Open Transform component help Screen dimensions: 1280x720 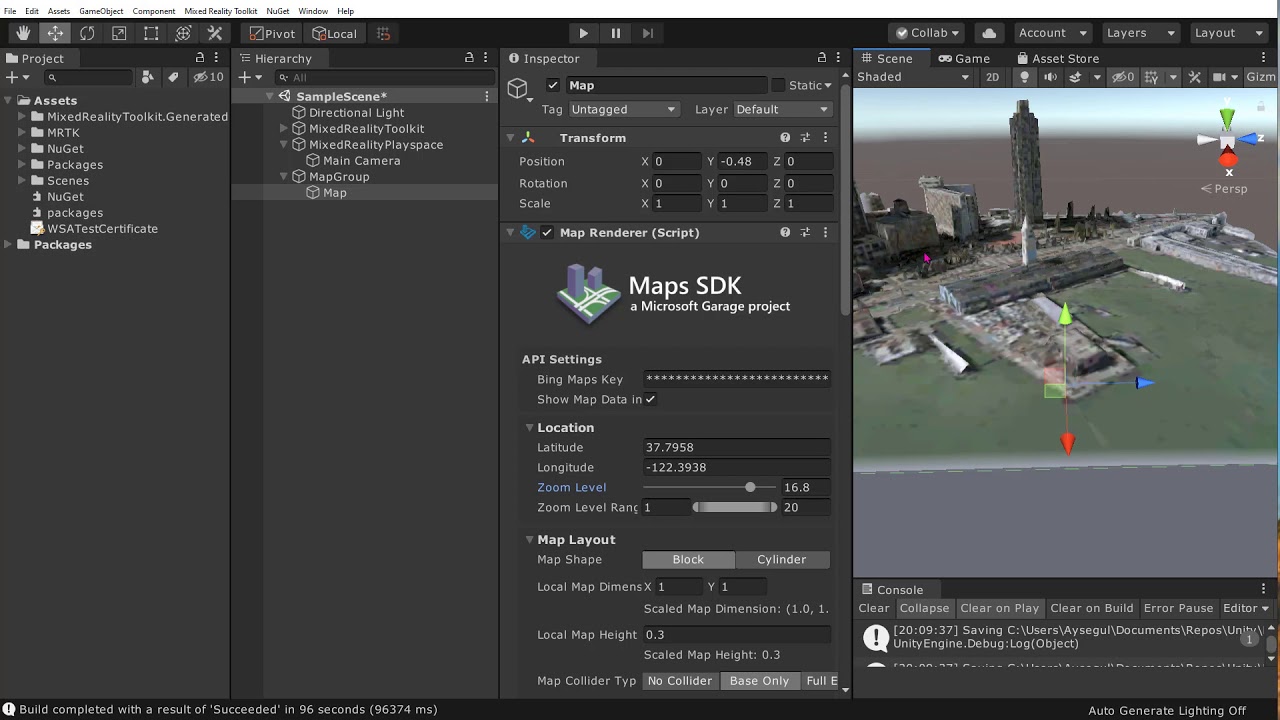tap(785, 138)
